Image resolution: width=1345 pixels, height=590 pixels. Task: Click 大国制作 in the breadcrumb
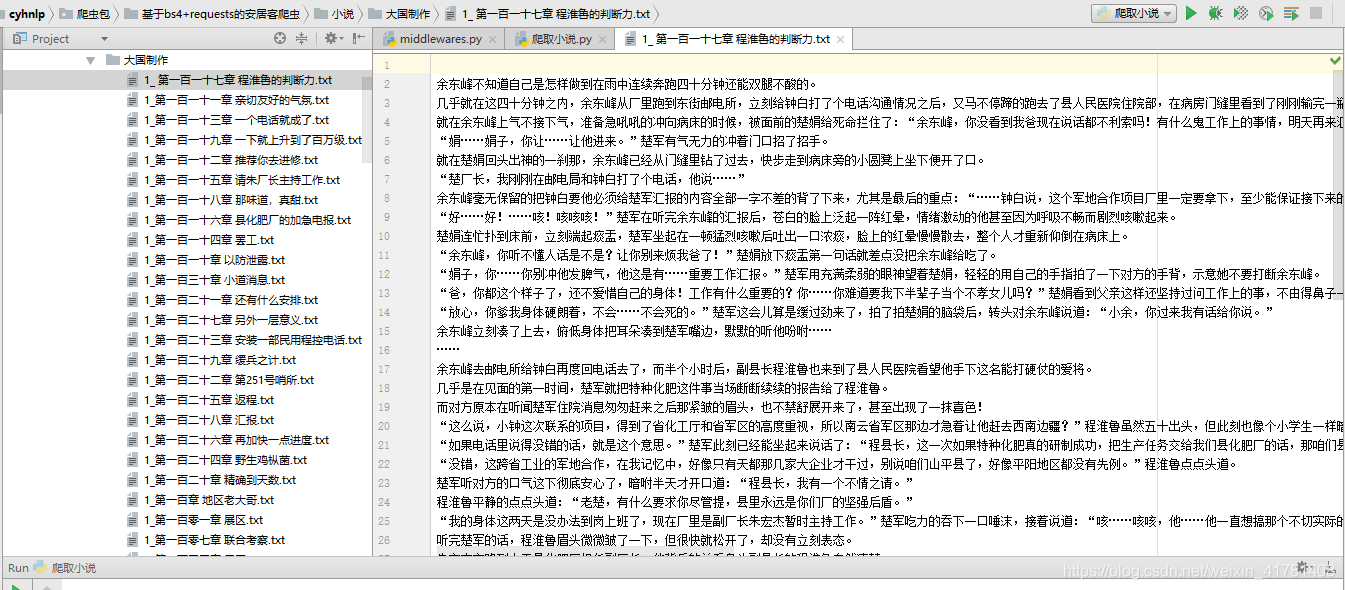click(x=401, y=14)
